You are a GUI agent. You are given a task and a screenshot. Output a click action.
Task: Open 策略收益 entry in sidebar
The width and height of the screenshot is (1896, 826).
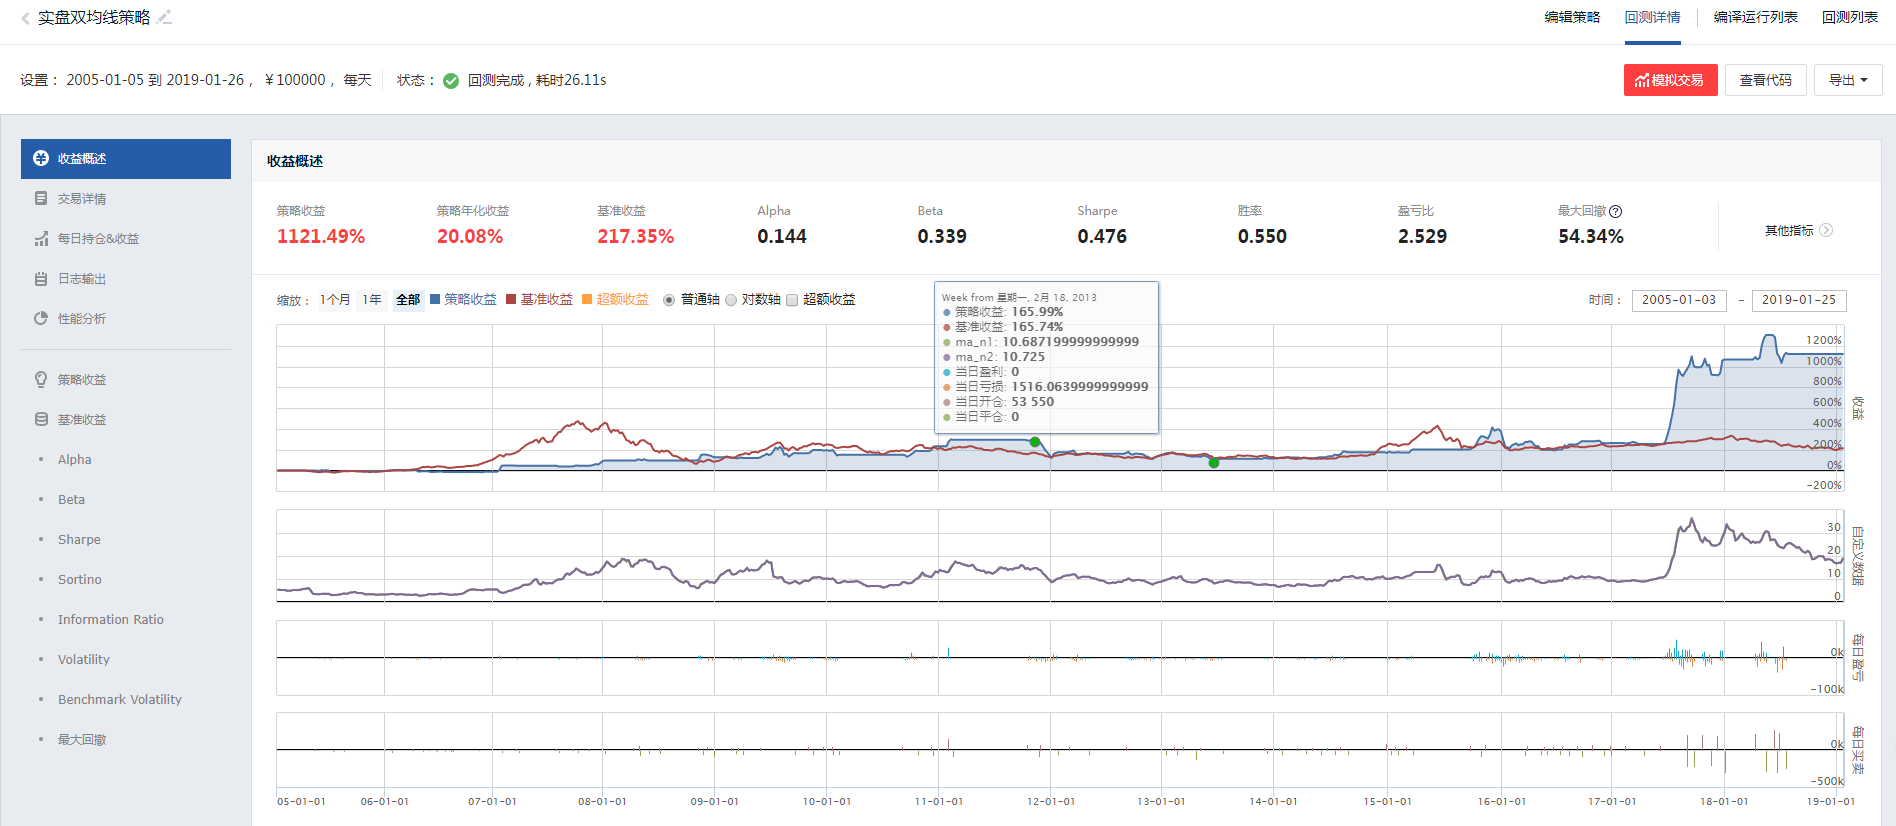pyautogui.click(x=82, y=380)
